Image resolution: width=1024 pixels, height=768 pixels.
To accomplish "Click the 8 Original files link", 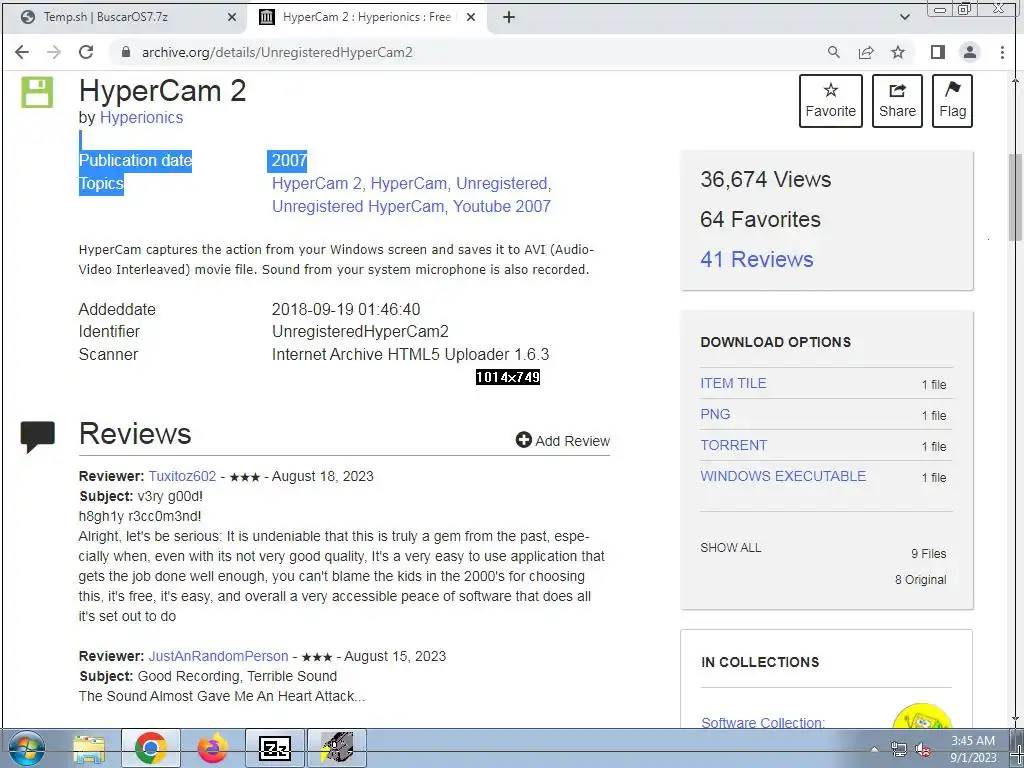I will pos(920,580).
